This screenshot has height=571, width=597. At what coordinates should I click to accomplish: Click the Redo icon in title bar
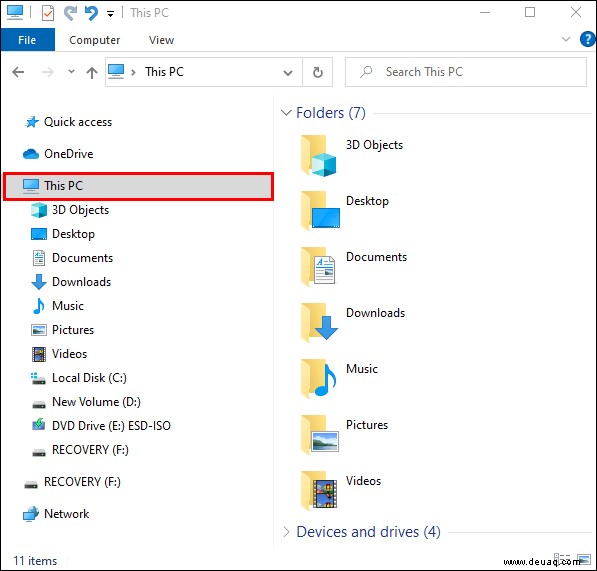coord(70,13)
